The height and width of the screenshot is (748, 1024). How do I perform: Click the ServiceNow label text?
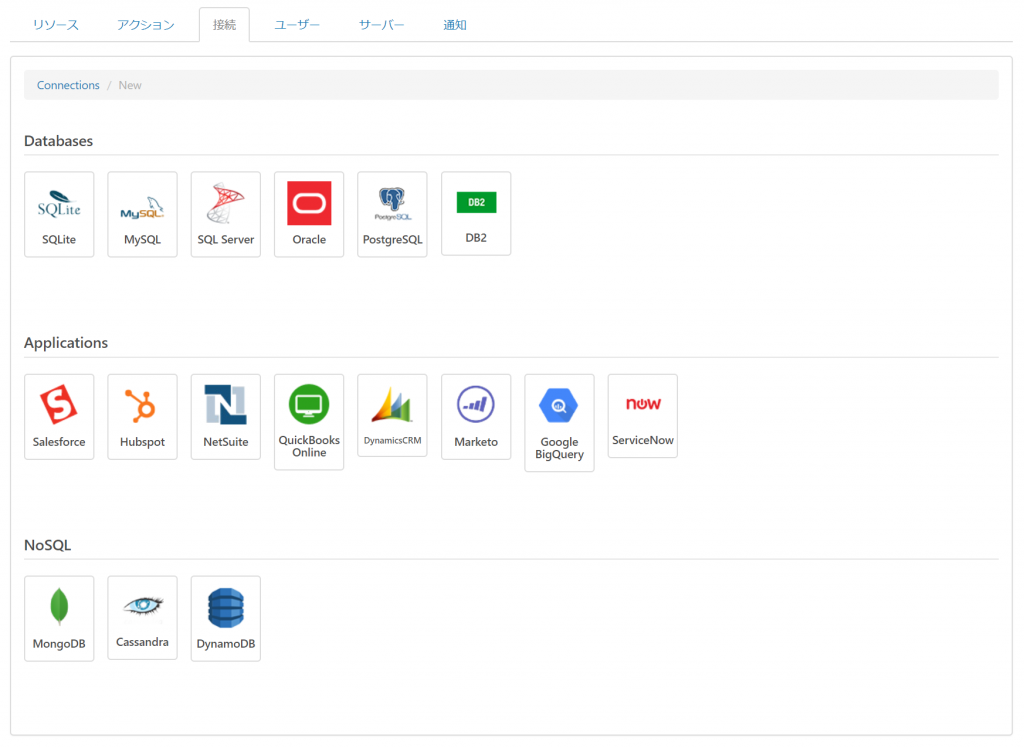tap(643, 440)
